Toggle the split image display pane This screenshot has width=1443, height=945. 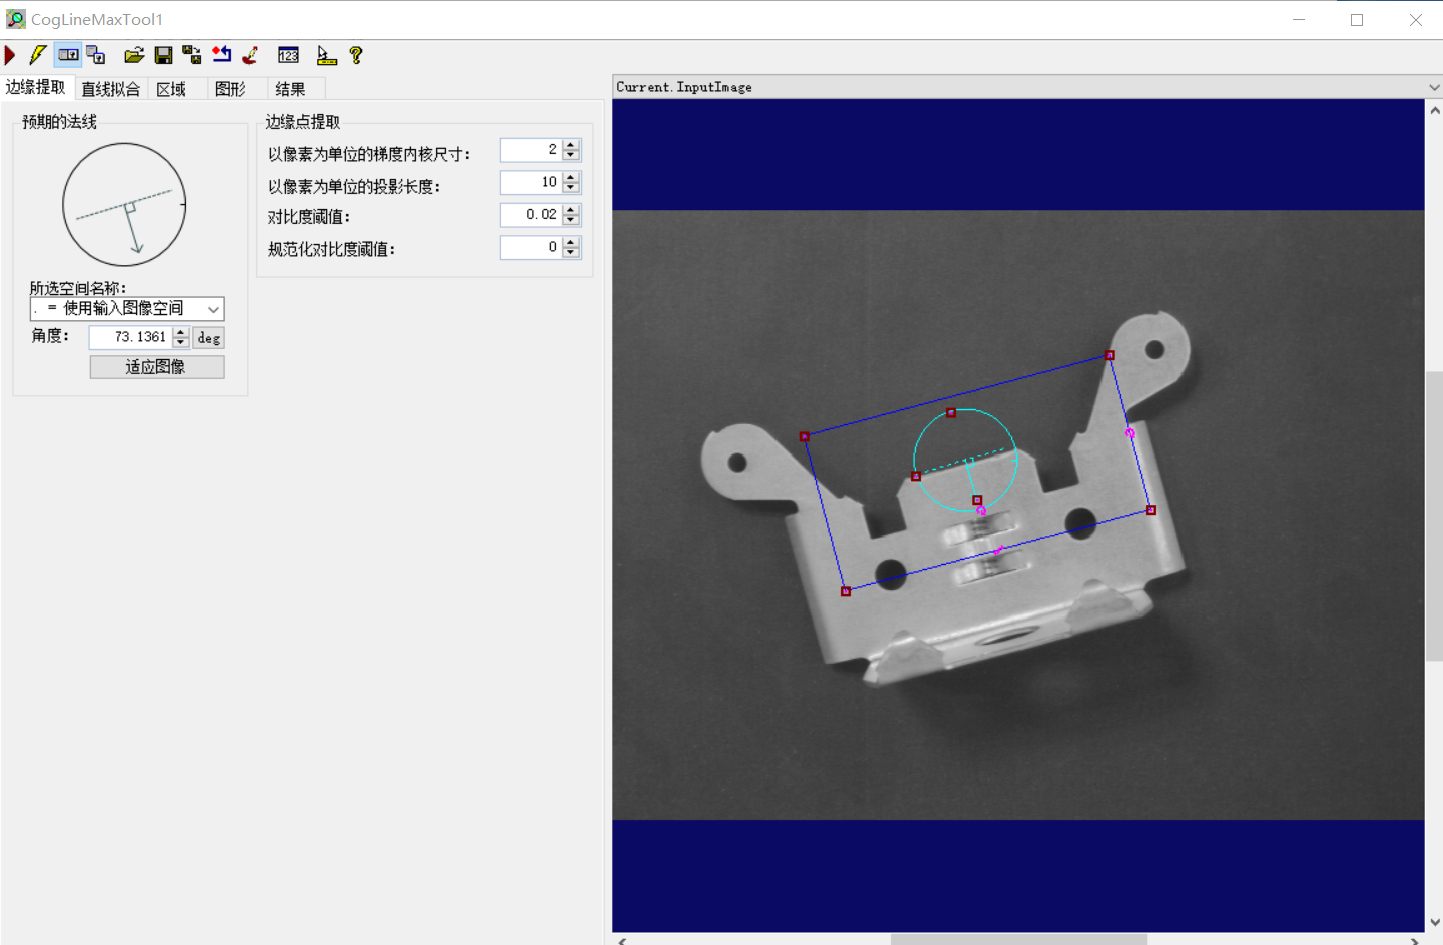(x=68, y=55)
